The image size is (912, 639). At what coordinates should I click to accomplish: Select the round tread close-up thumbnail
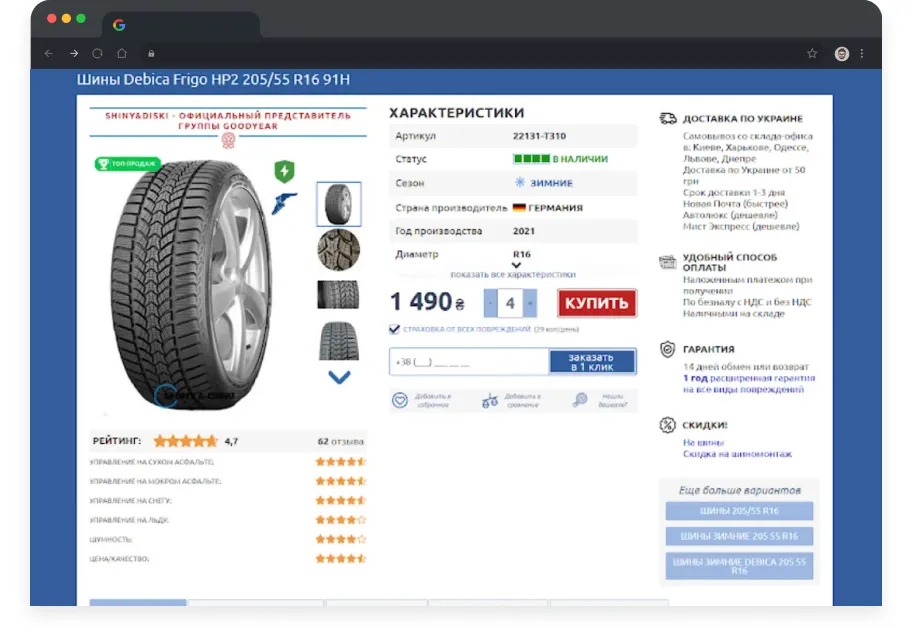[339, 250]
